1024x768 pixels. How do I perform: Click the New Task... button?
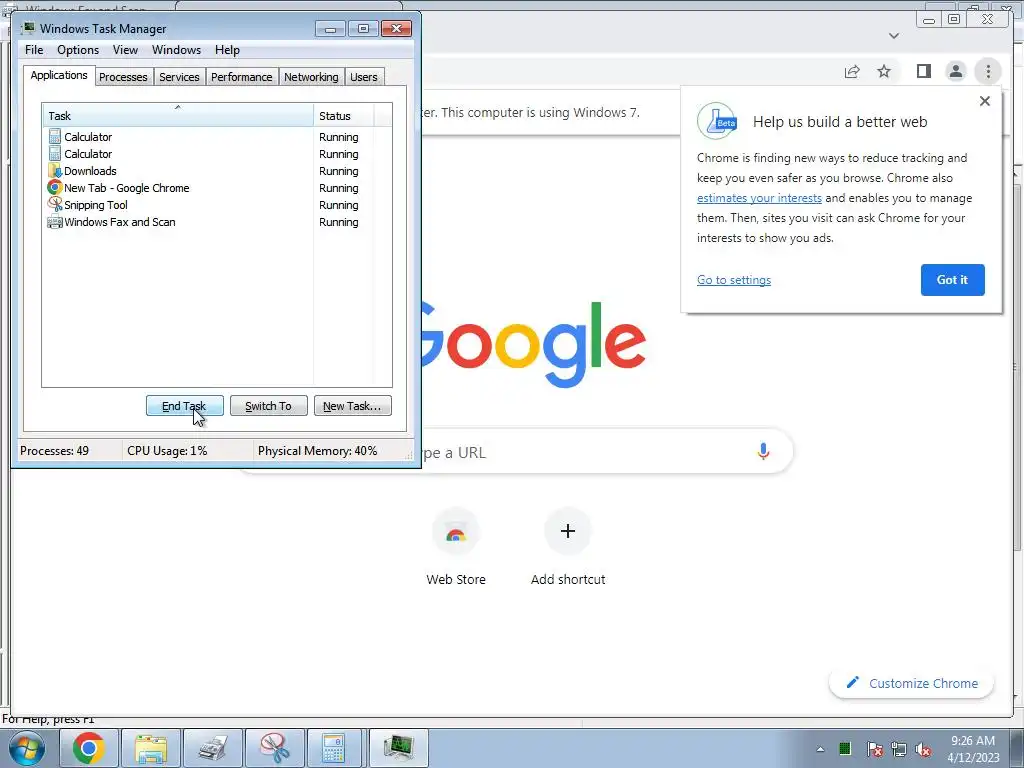point(353,406)
